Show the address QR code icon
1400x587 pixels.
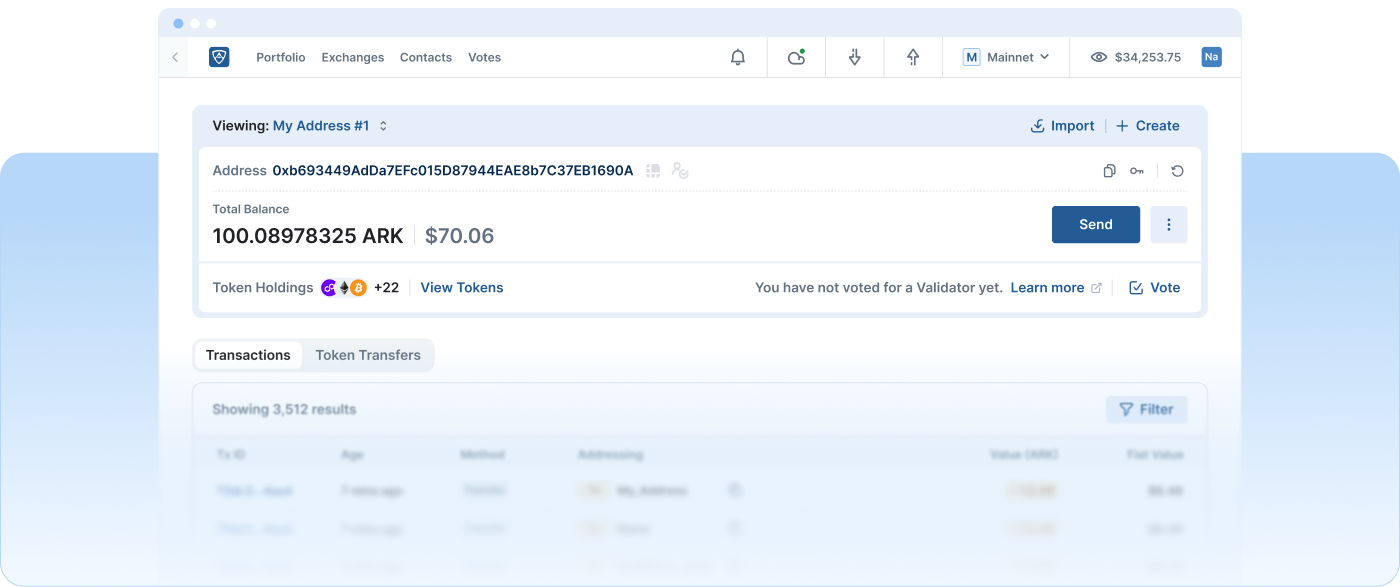[653, 171]
